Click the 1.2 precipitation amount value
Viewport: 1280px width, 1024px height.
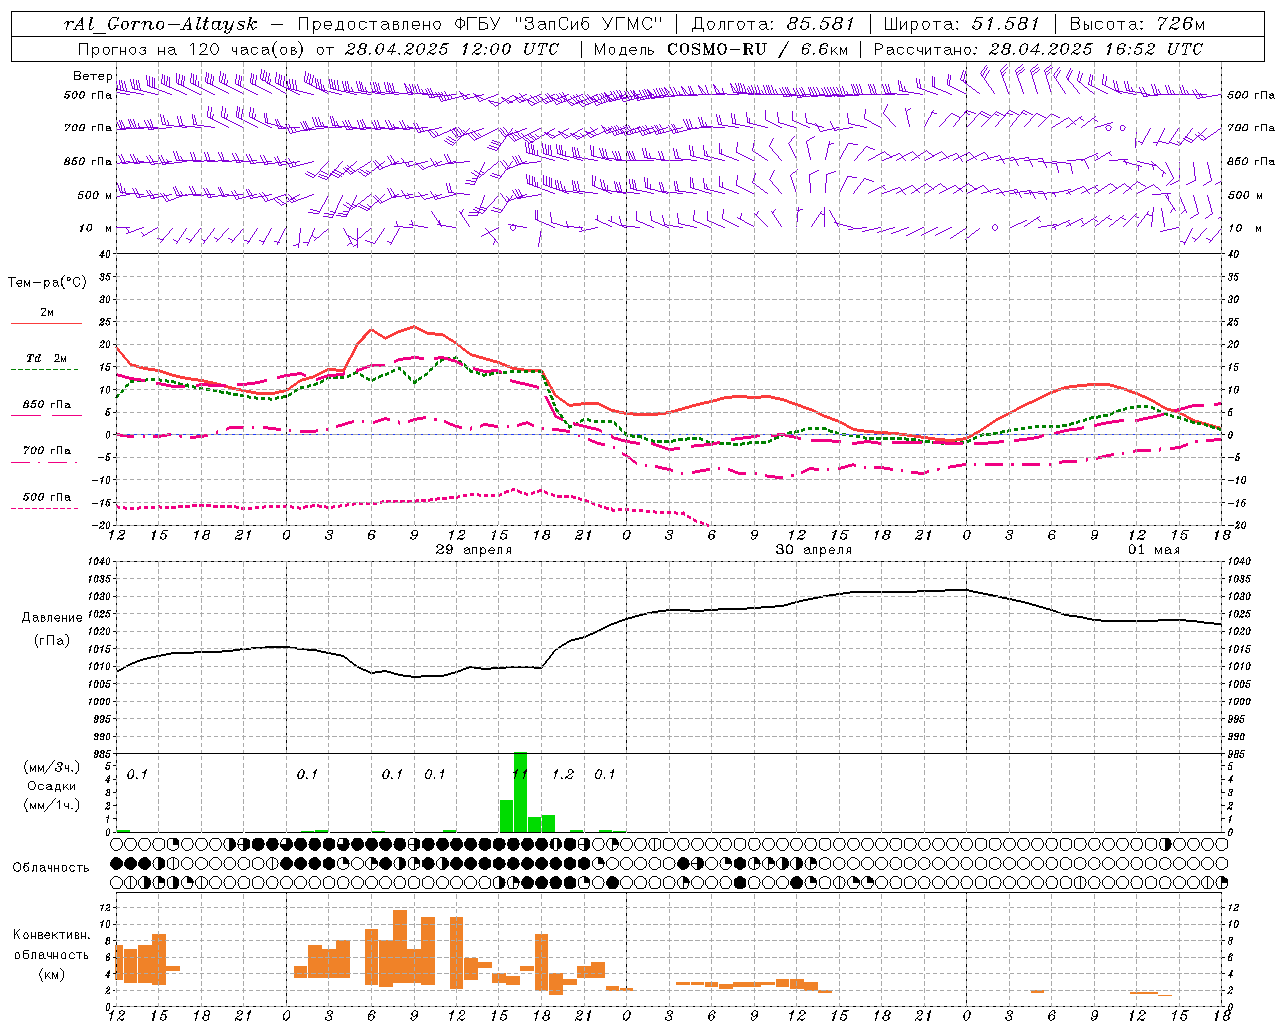tap(563, 774)
